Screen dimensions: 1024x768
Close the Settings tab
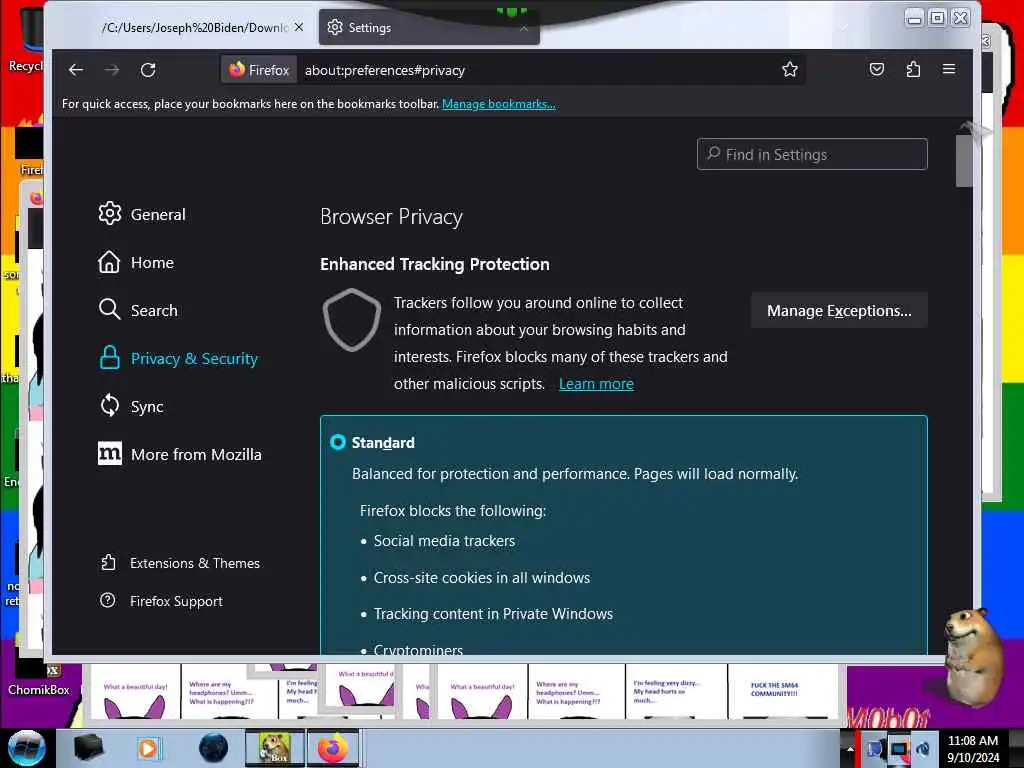(524, 27)
